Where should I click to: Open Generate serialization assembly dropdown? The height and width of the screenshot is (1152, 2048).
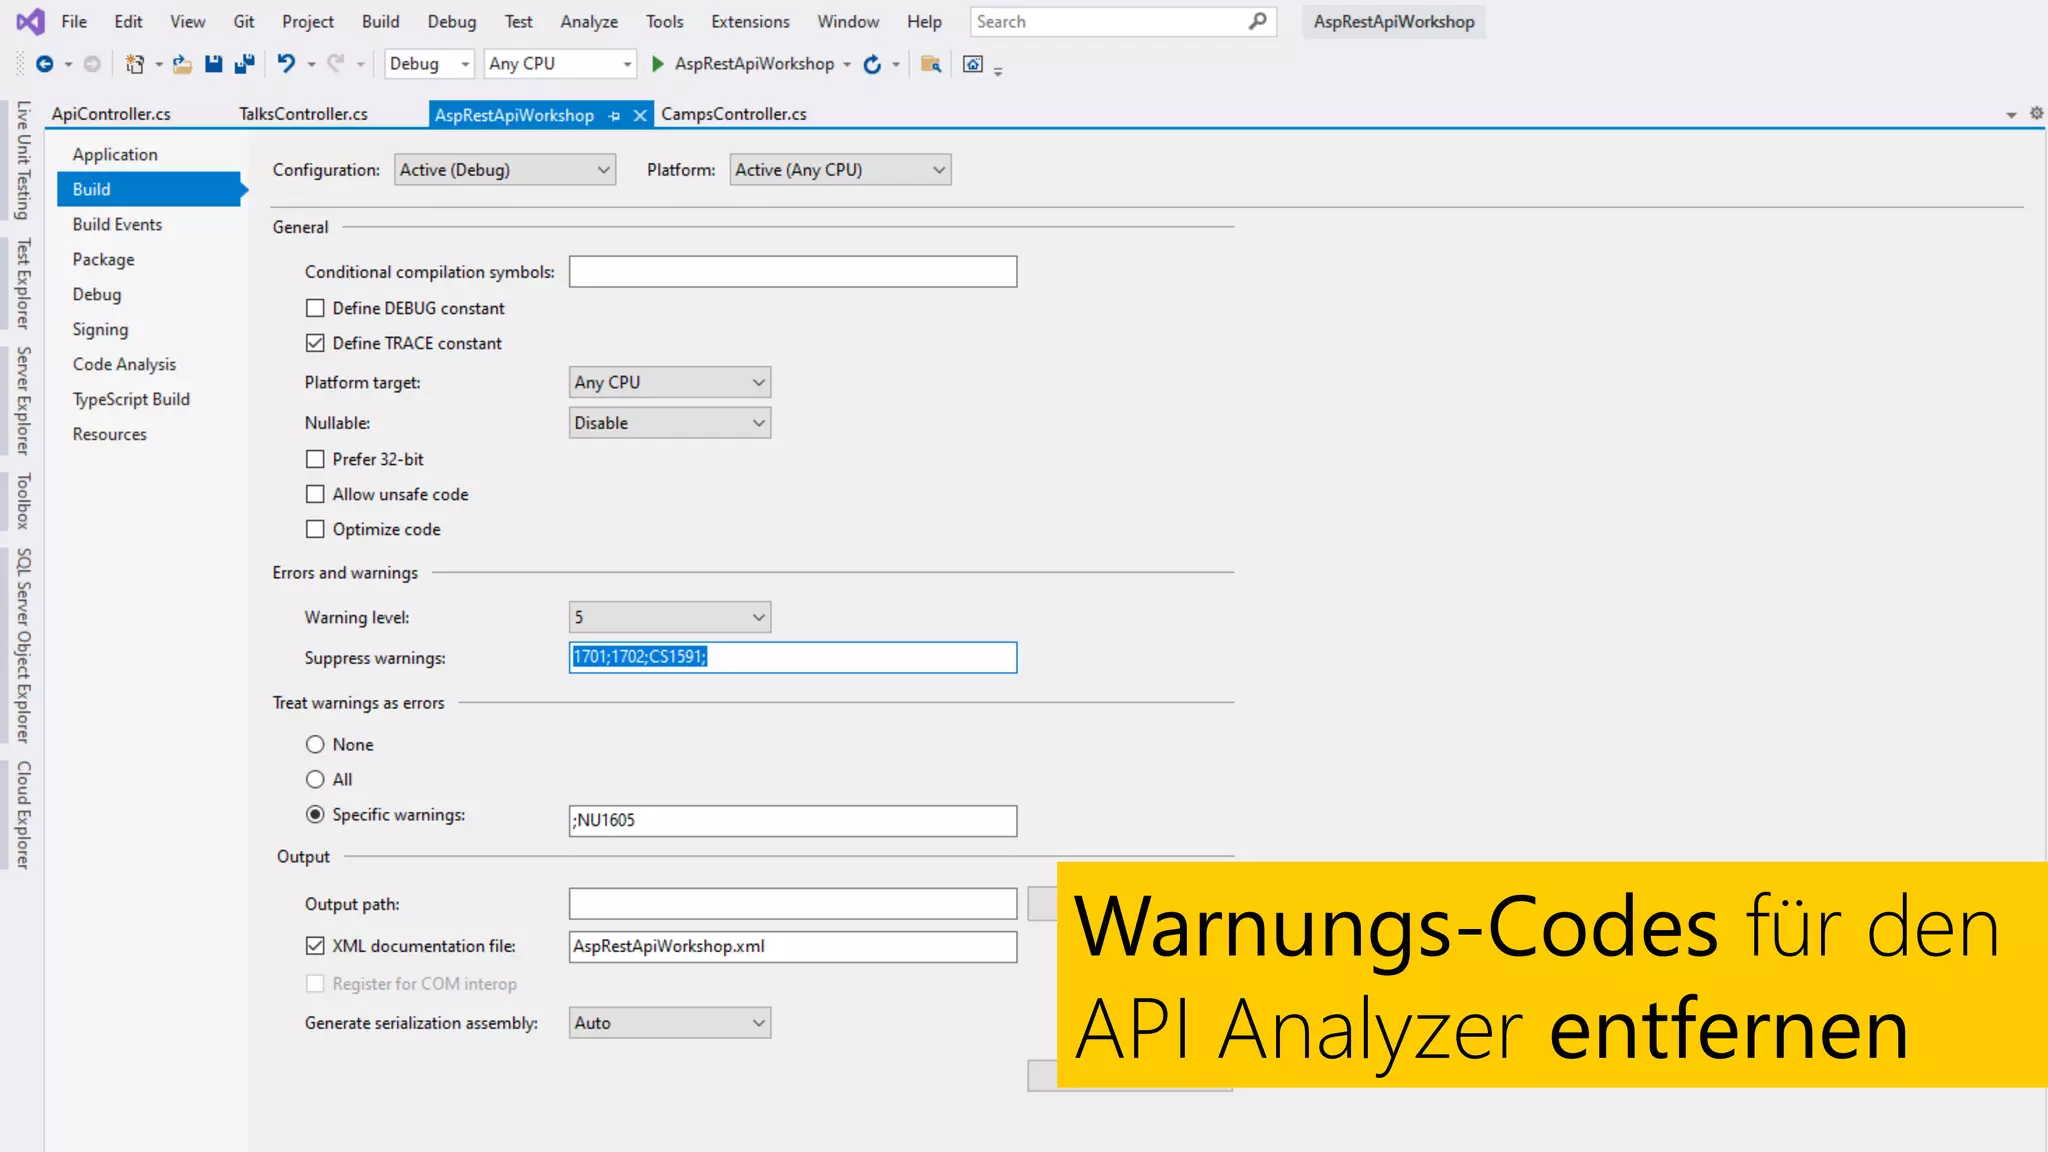tap(670, 1023)
